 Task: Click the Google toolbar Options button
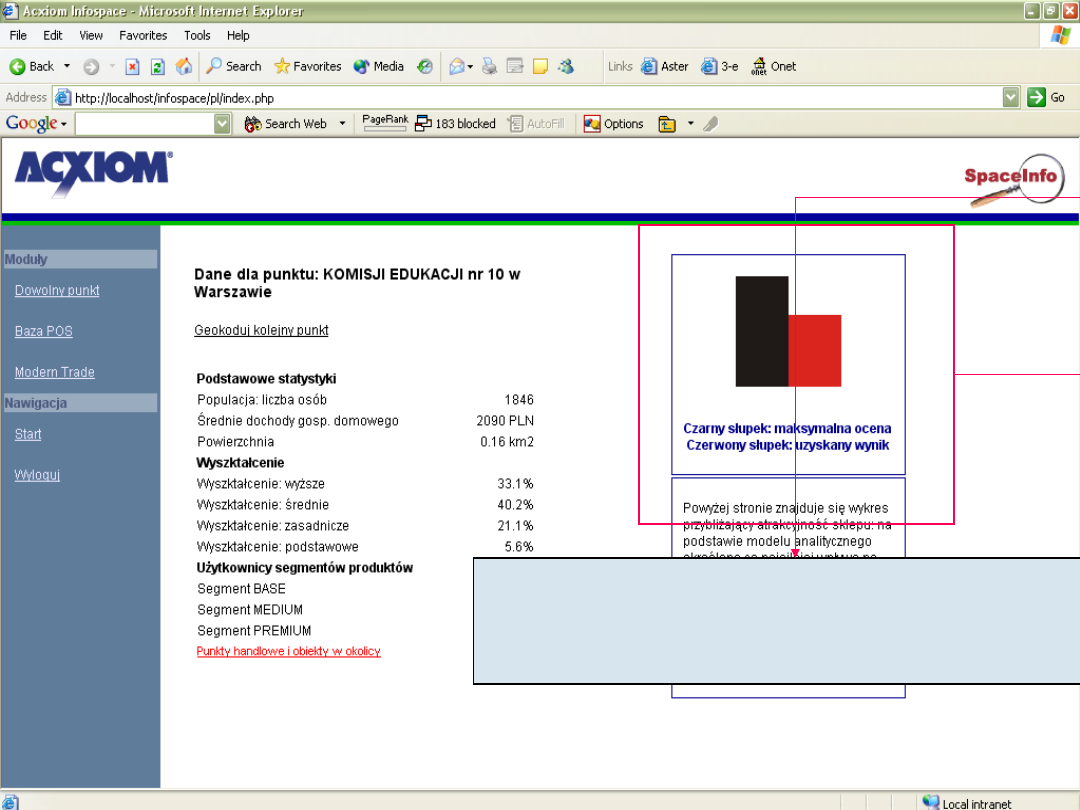click(614, 124)
